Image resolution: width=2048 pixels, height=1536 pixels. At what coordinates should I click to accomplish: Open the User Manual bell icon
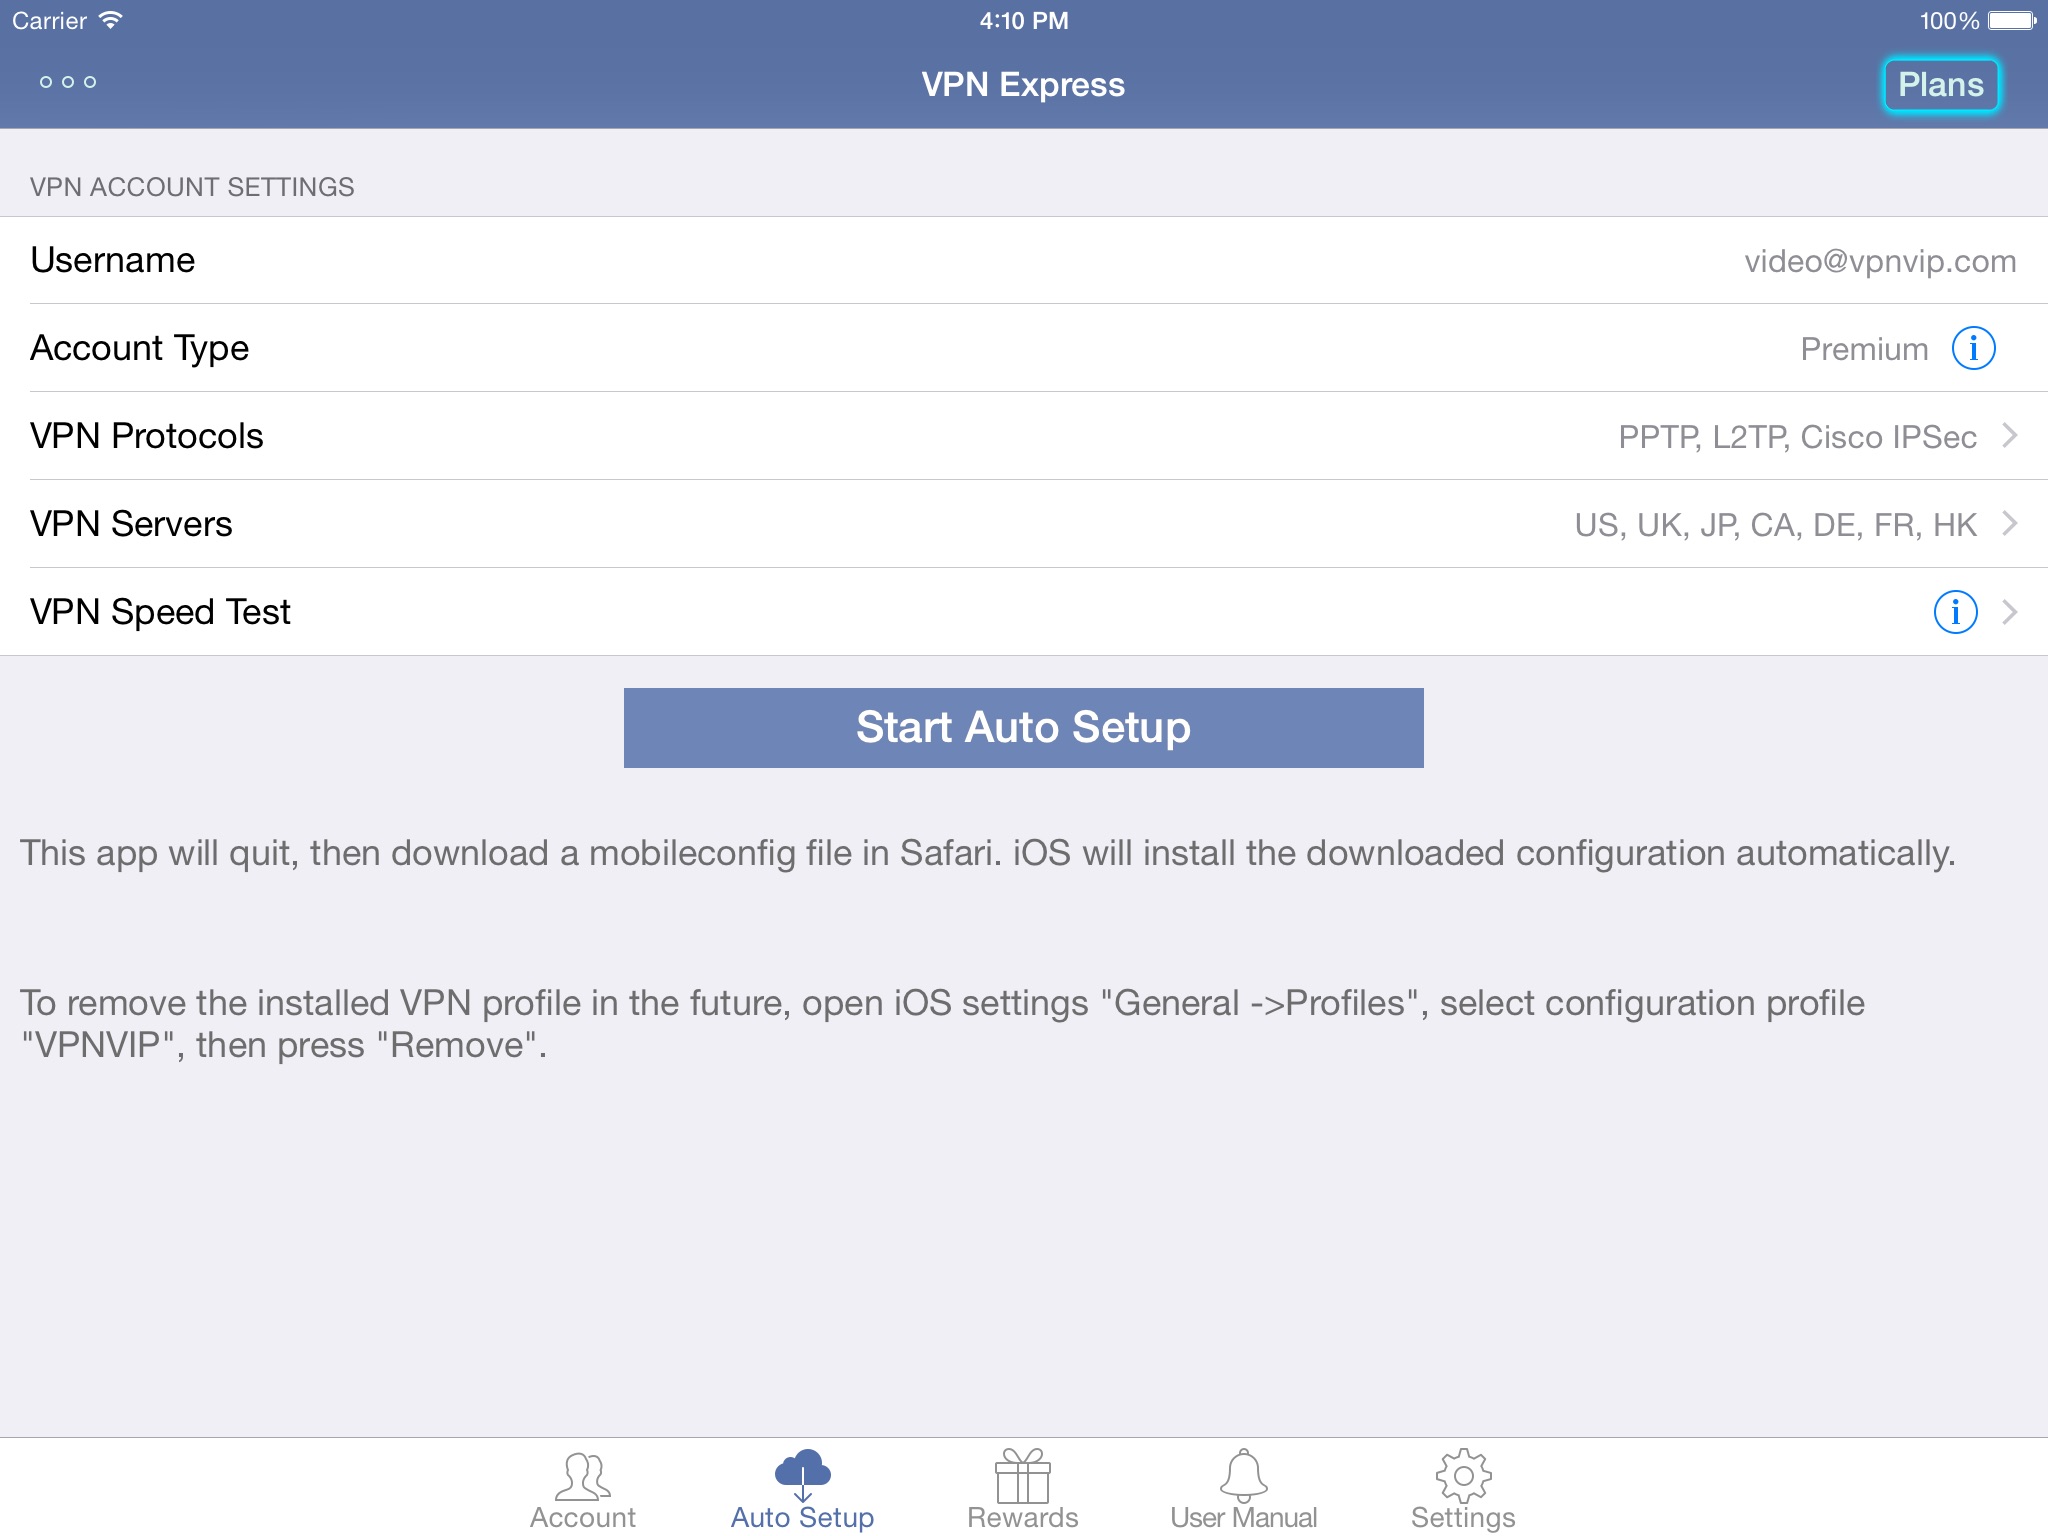tap(1243, 1475)
